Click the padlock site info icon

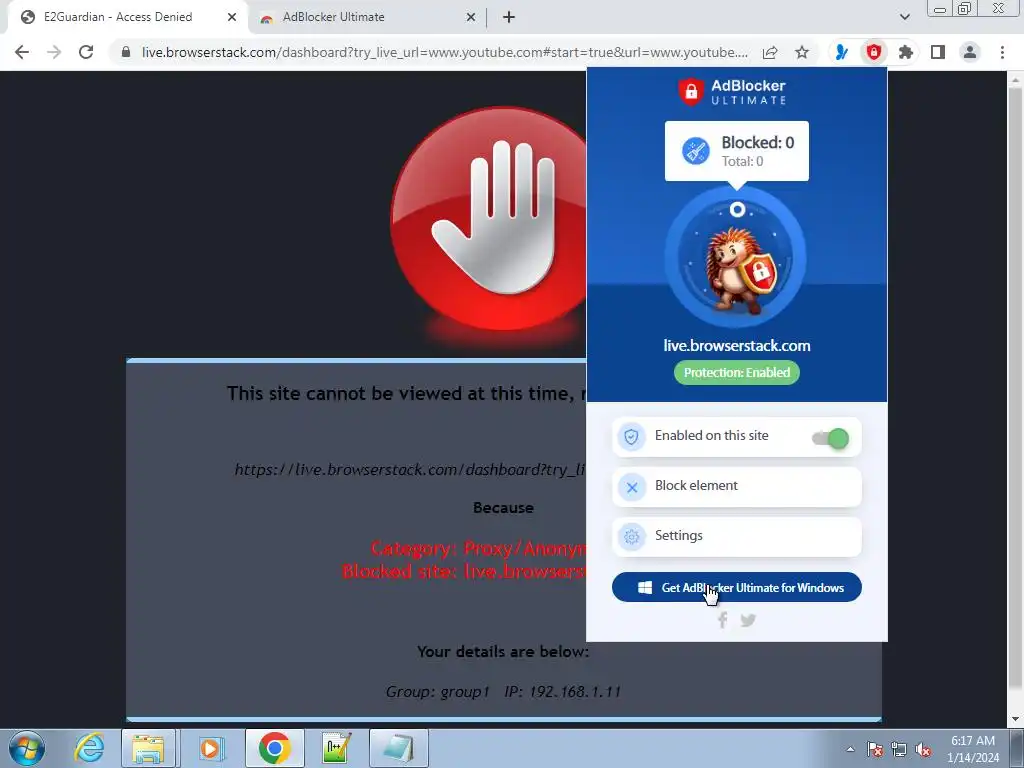click(126, 52)
